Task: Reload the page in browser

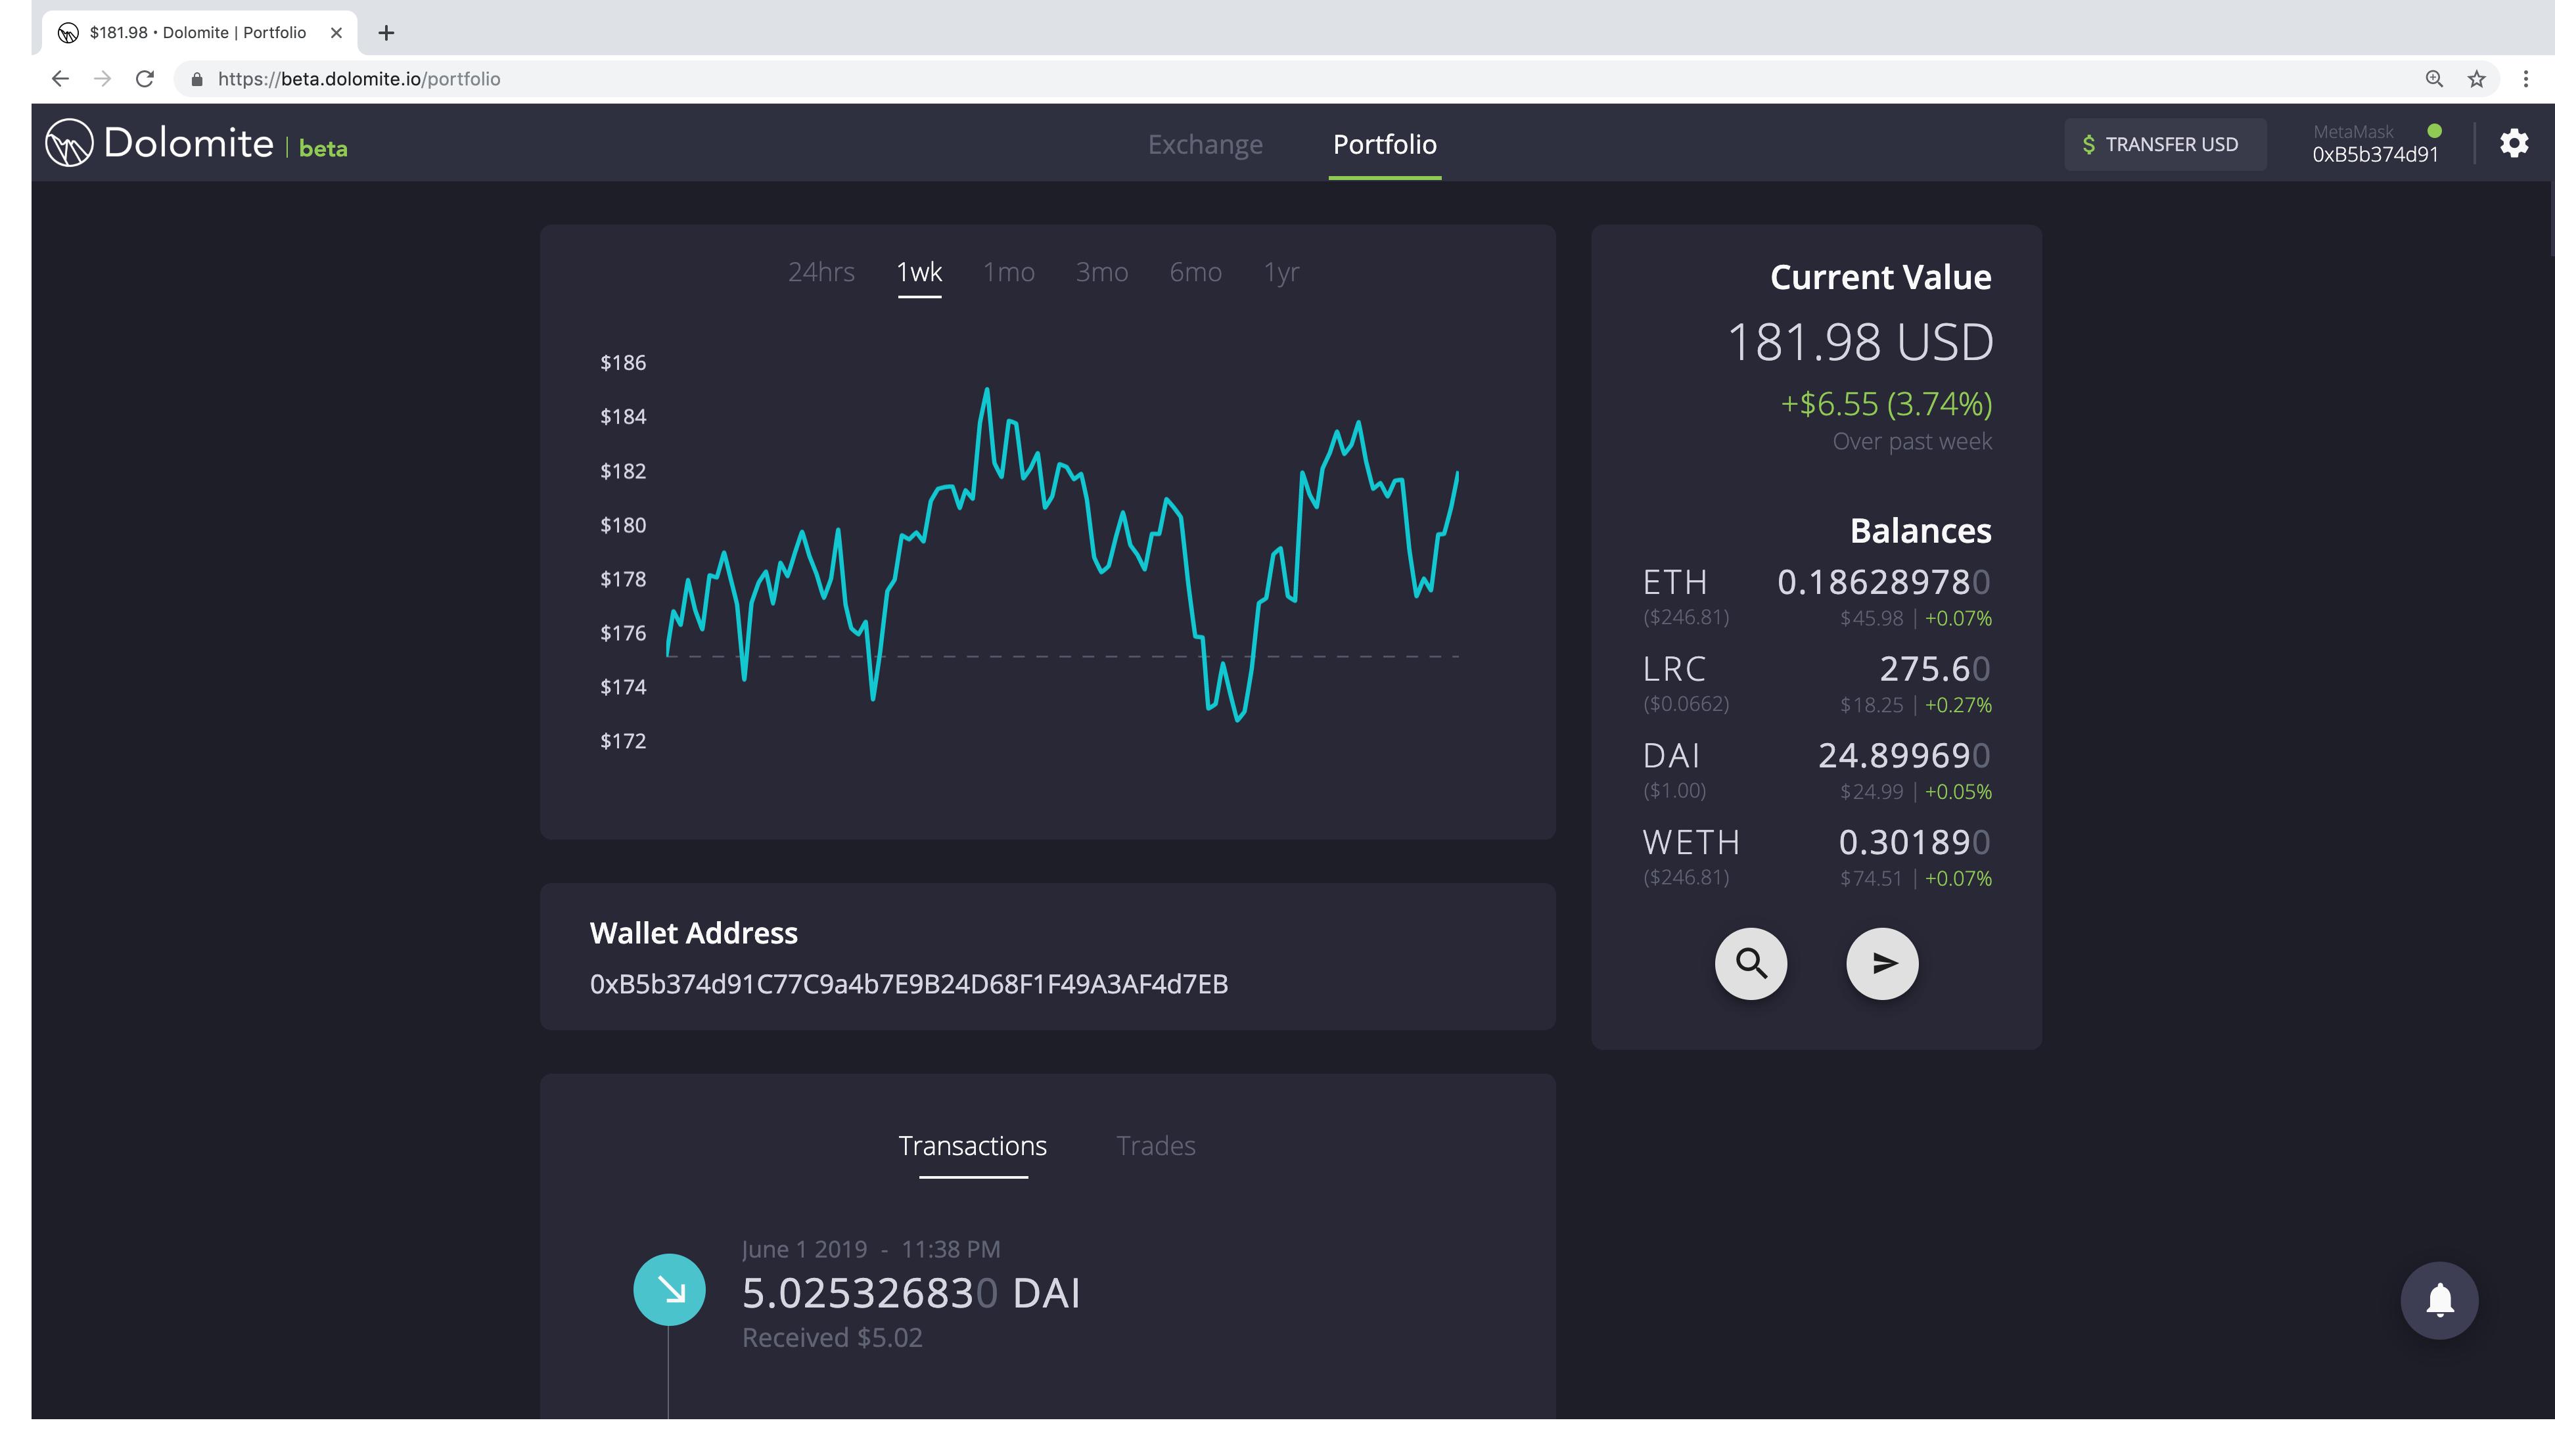Action: point(145,79)
